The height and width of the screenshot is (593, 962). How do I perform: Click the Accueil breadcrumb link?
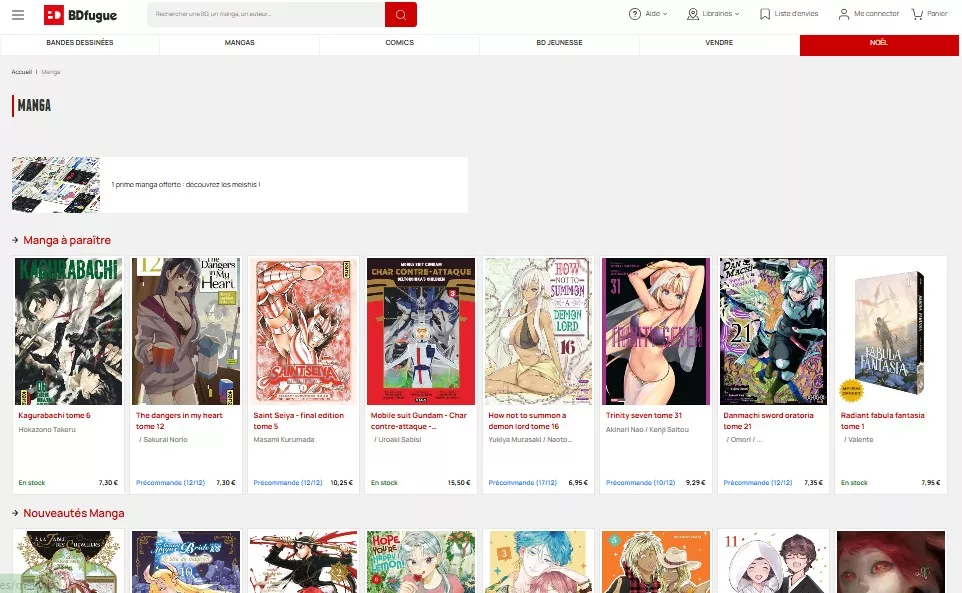tap(21, 71)
